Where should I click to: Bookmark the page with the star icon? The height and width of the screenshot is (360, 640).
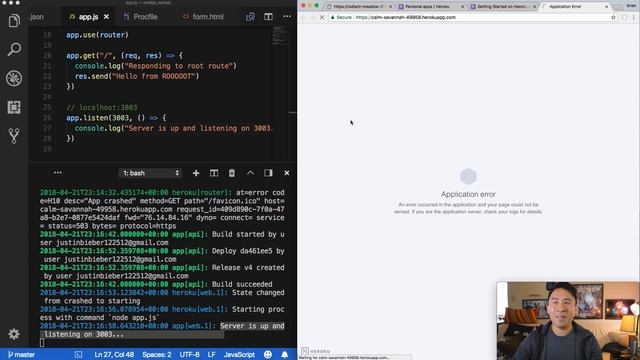(x=613, y=17)
